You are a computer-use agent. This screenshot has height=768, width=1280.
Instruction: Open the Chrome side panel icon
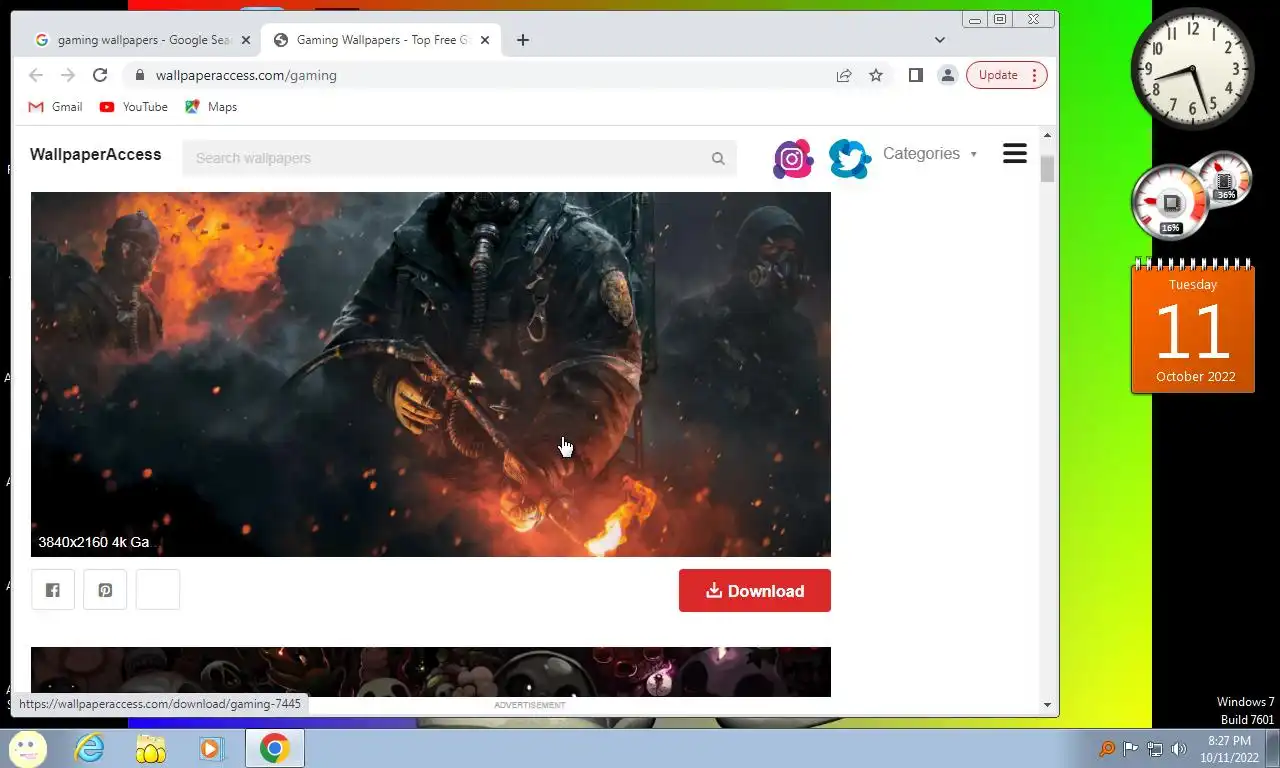(915, 75)
